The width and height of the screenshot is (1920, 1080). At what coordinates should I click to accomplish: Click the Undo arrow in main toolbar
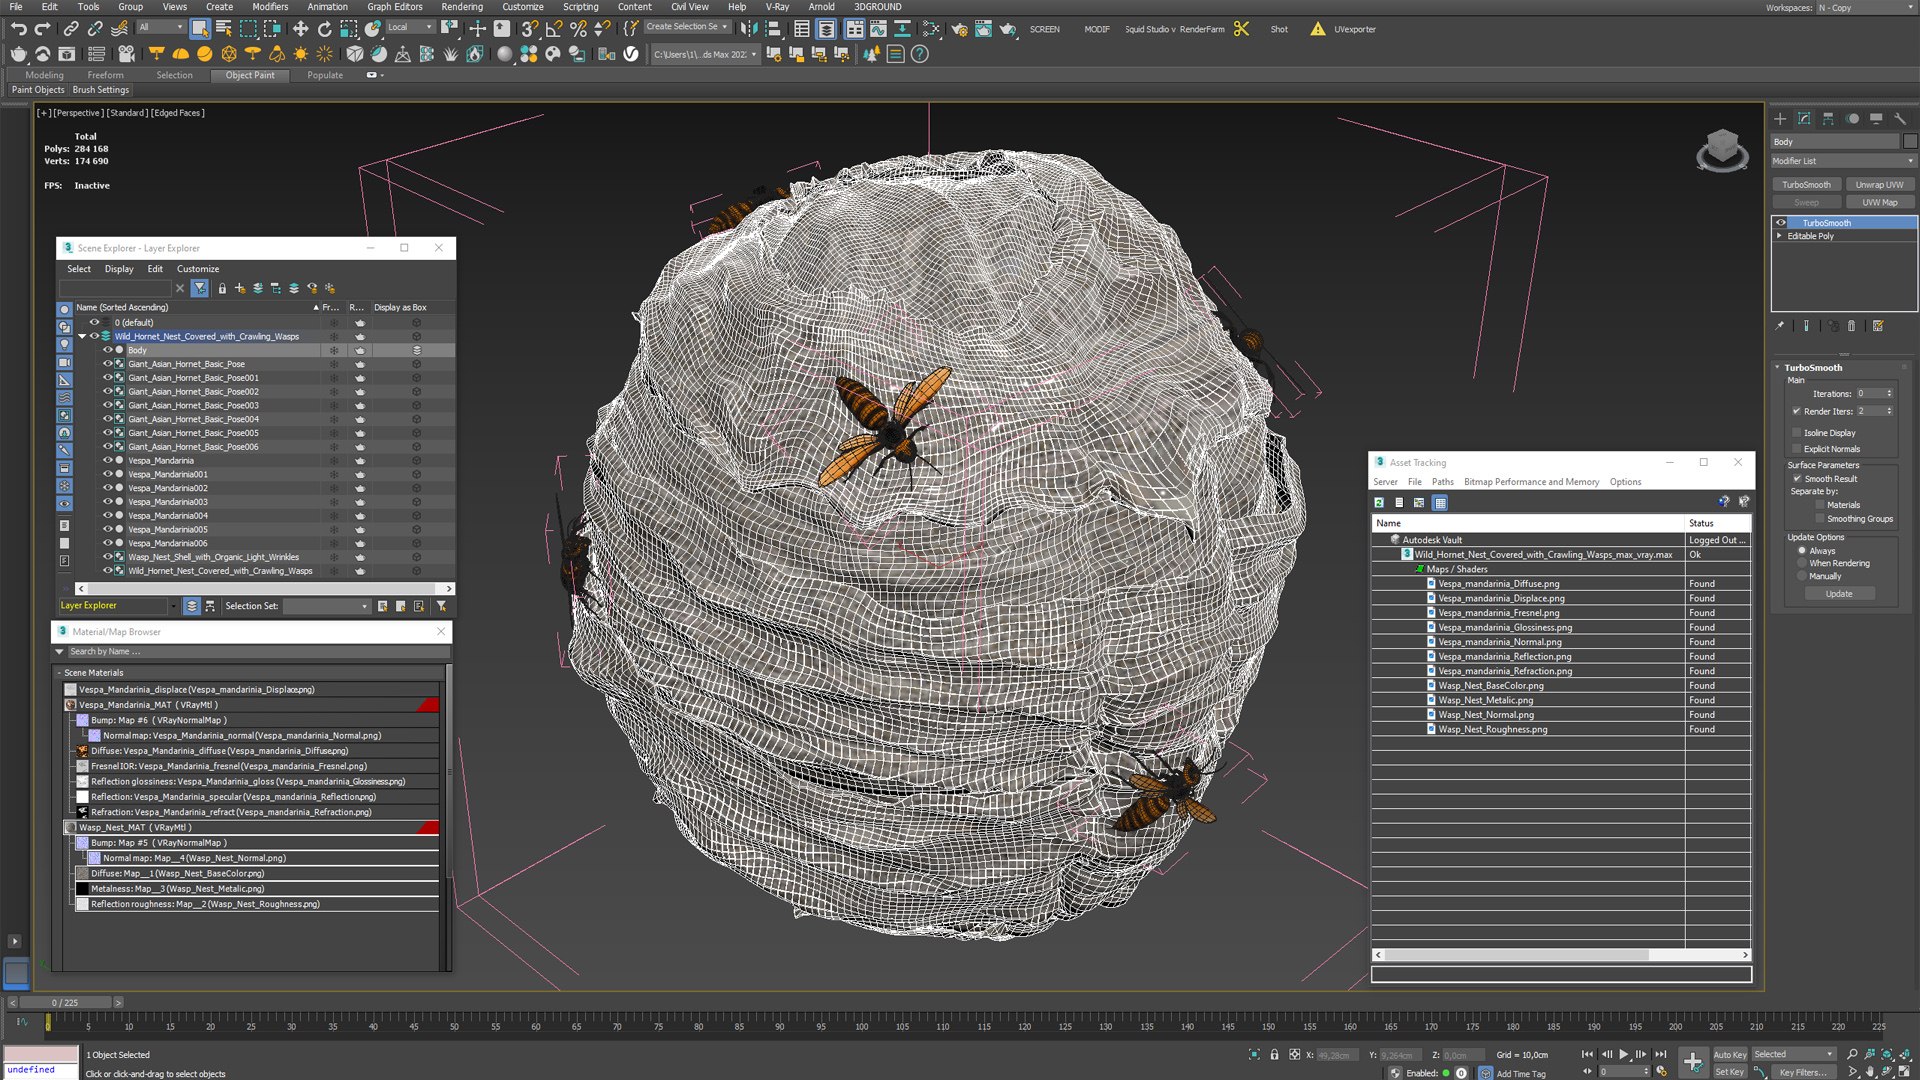coord(18,29)
